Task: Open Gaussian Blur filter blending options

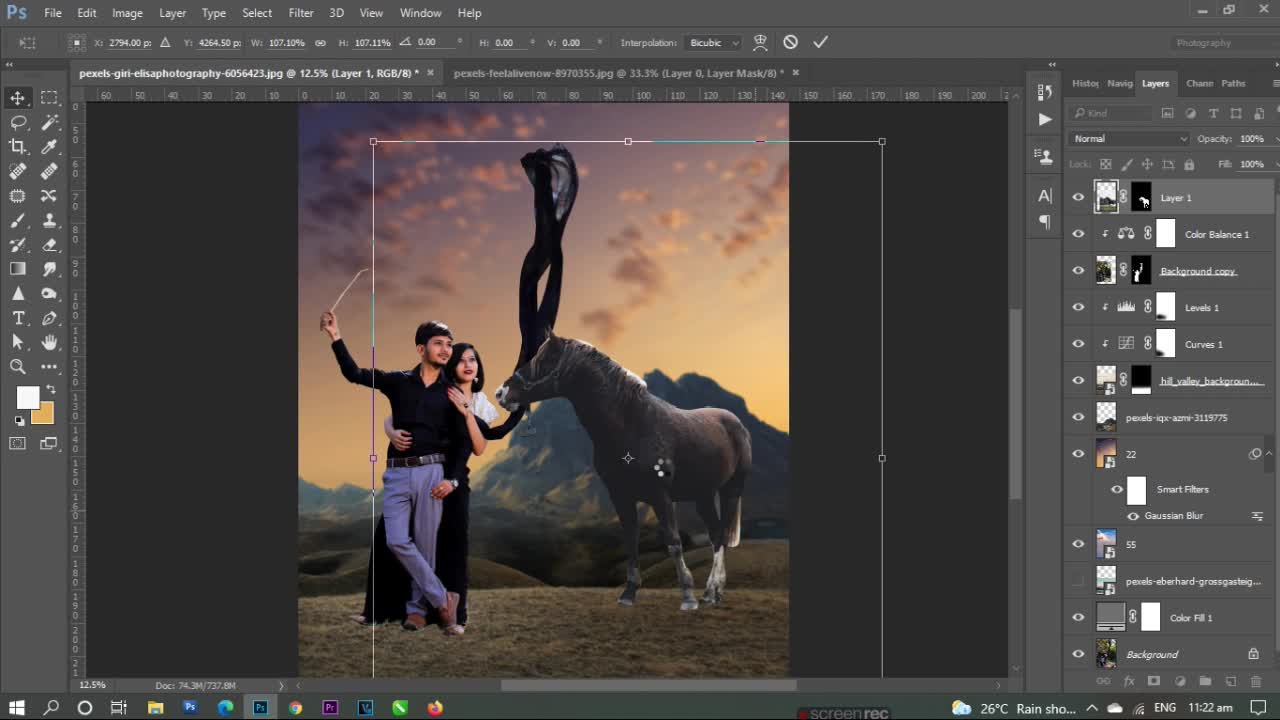Action: [1257, 516]
